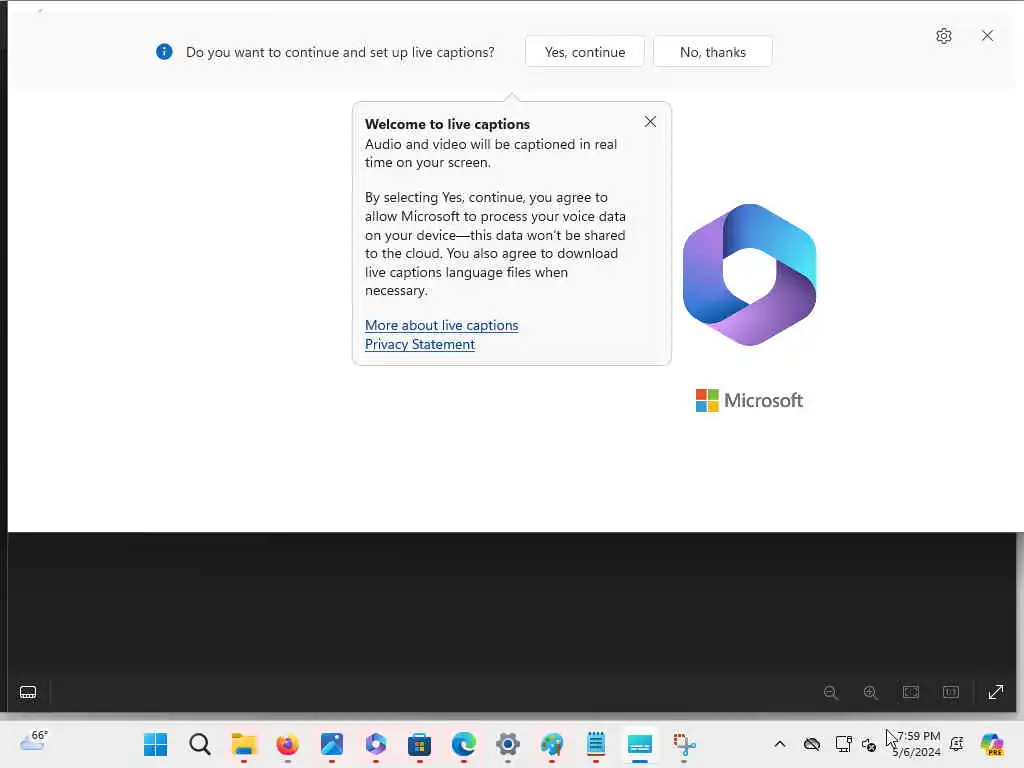The height and width of the screenshot is (768, 1024).
Task: Toggle the filmstrip icon in viewer toolbar
Action: 28,692
